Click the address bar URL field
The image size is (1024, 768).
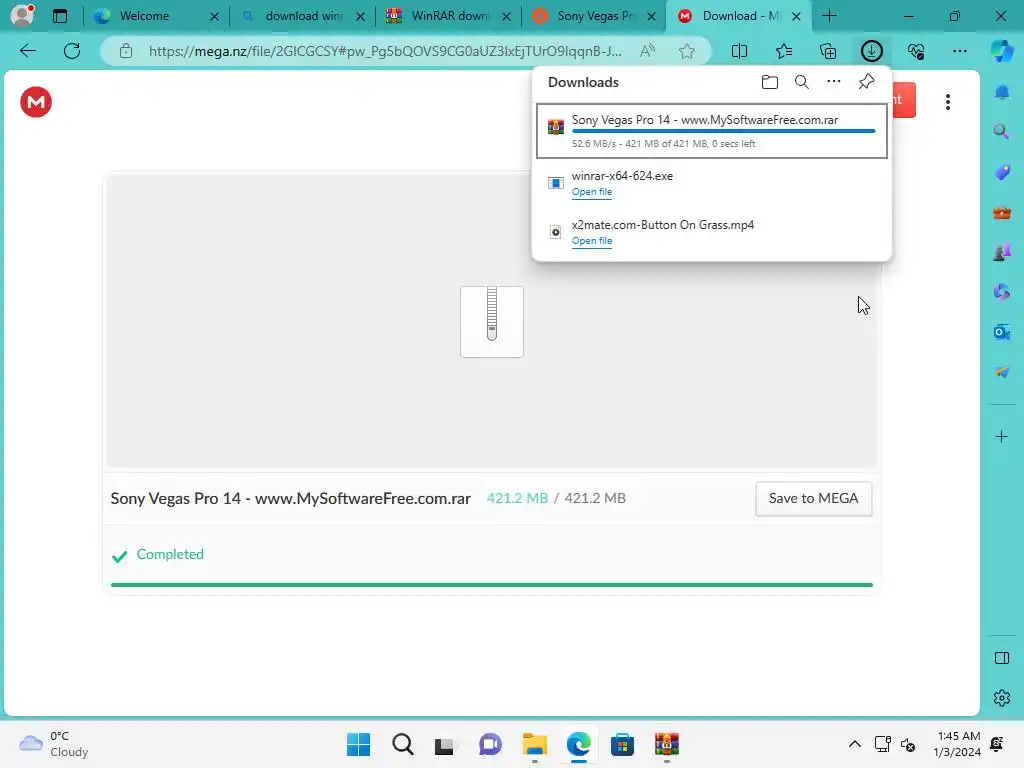(385, 51)
